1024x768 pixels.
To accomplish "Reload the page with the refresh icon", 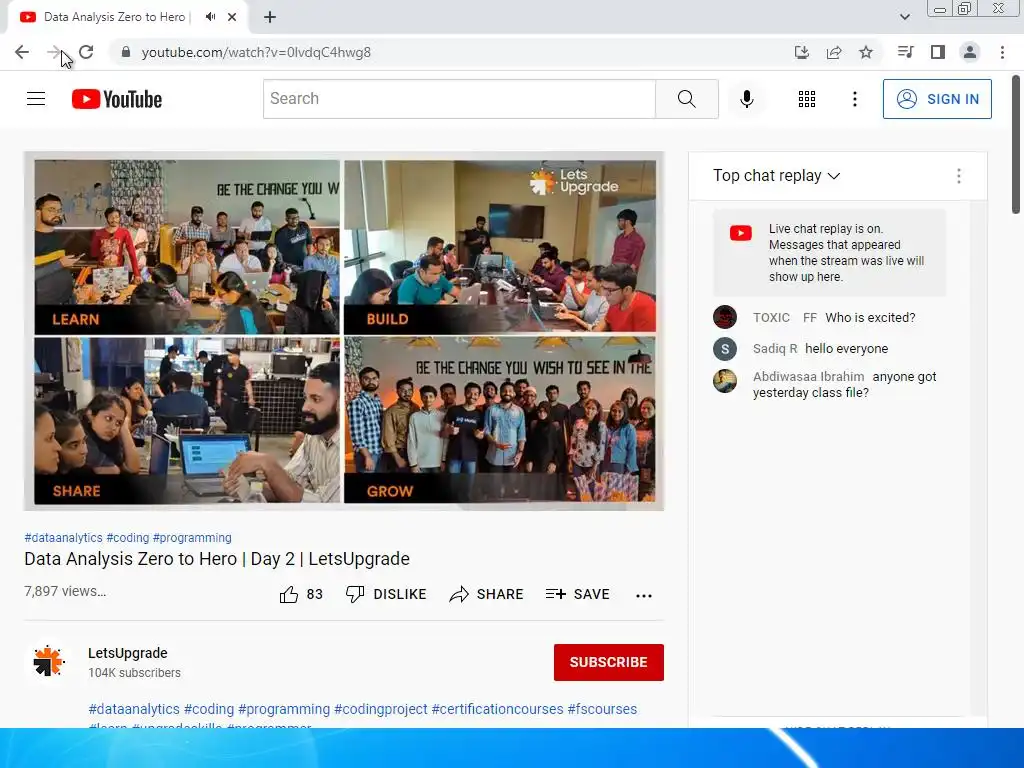I will (86, 52).
